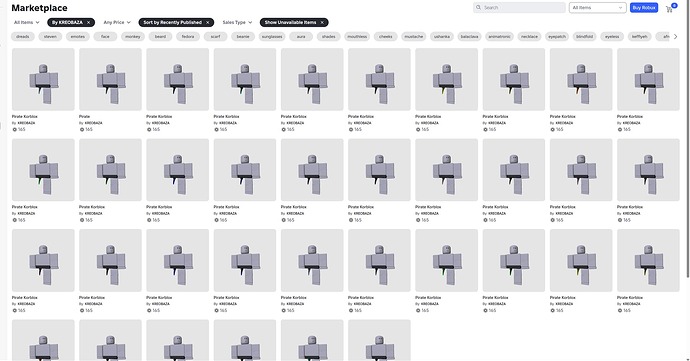Select the steven tag
The width and height of the screenshot is (690, 361).
coord(50,37)
